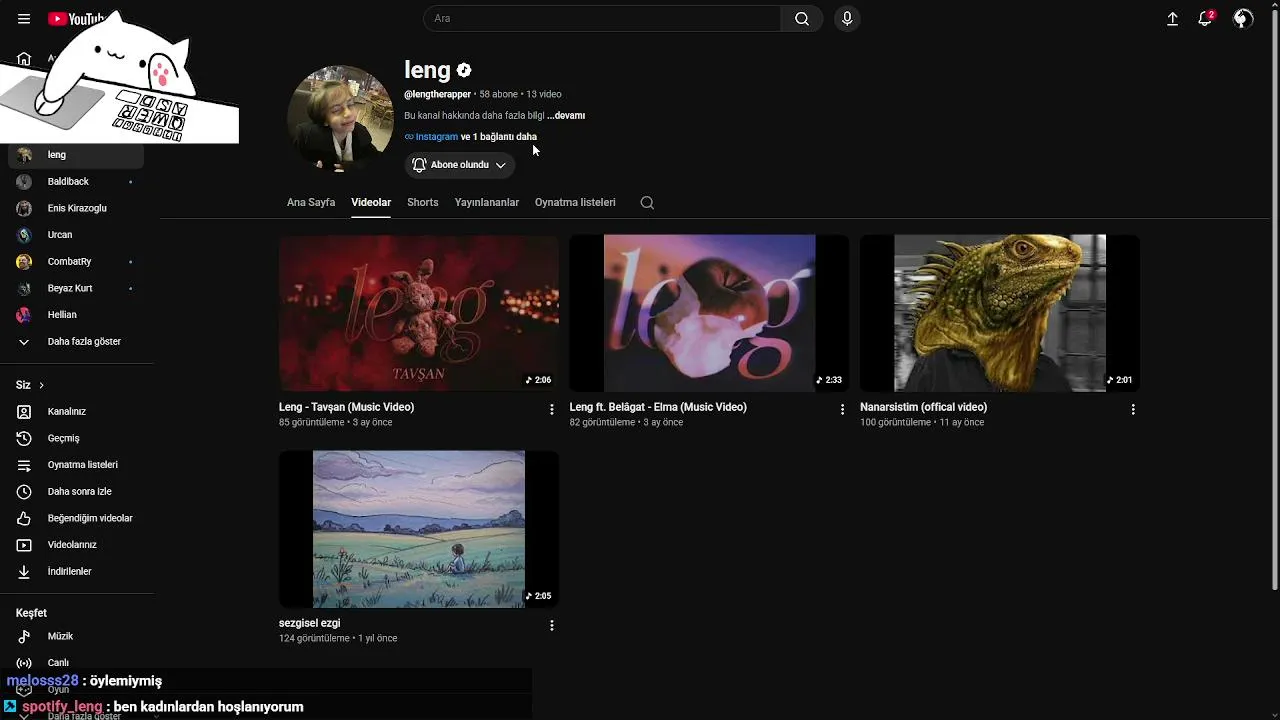Open the hamburger guide menu

[x=24, y=19]
